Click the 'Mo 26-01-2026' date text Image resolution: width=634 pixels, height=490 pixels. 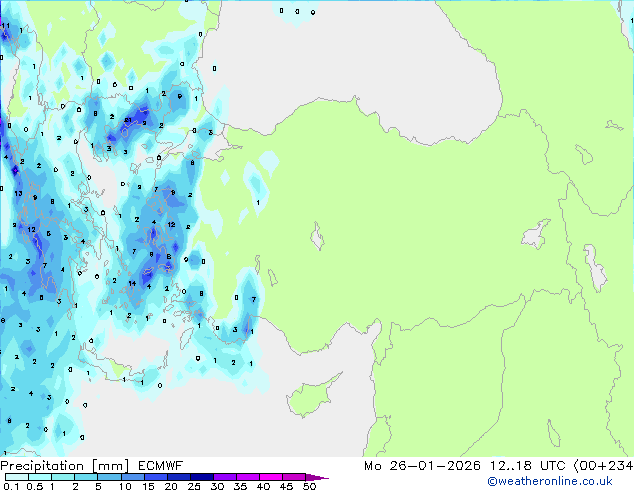click(422, 466)
